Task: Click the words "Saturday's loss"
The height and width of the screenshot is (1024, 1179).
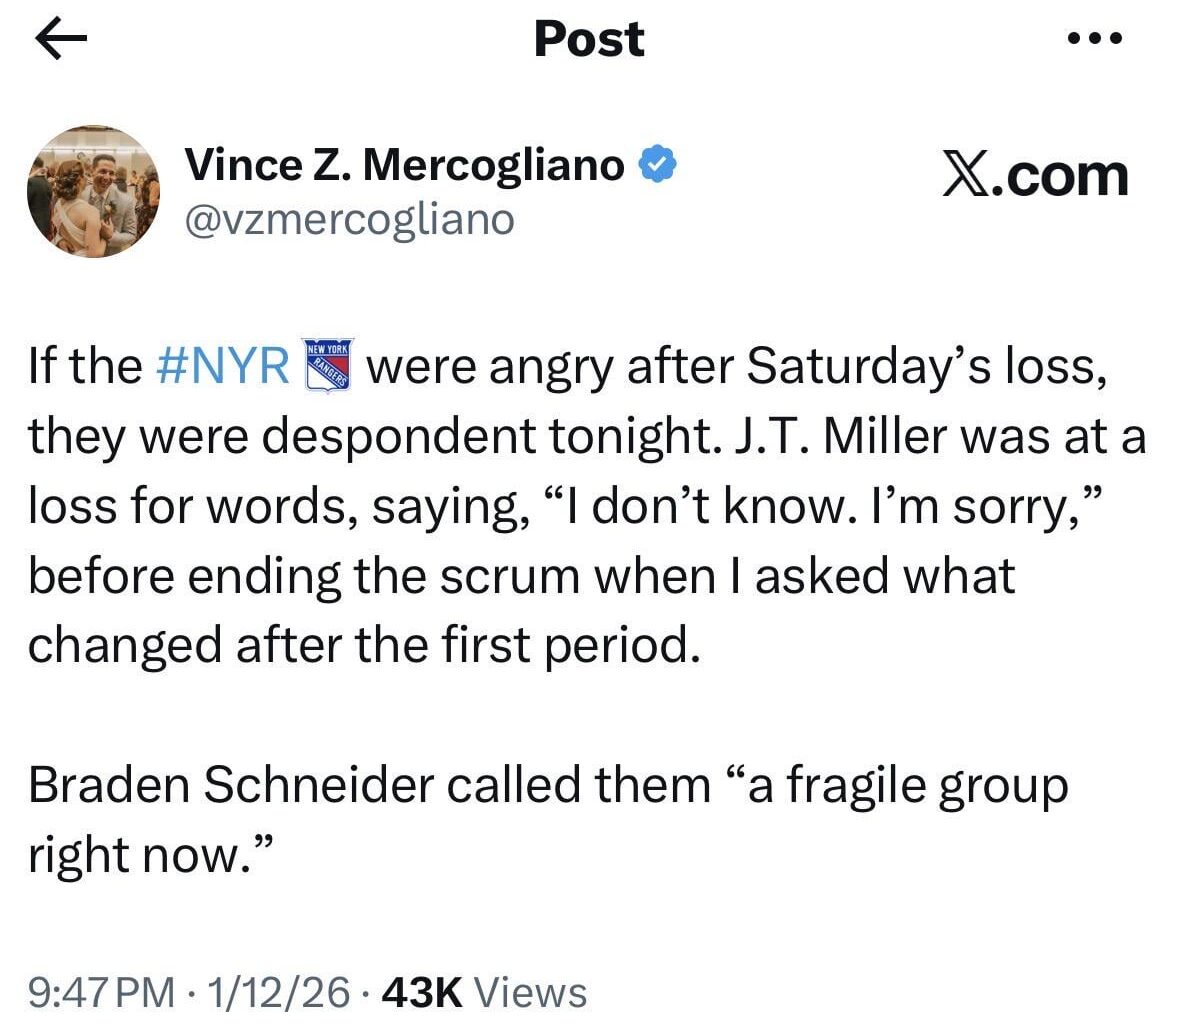Action: point(925,366)
